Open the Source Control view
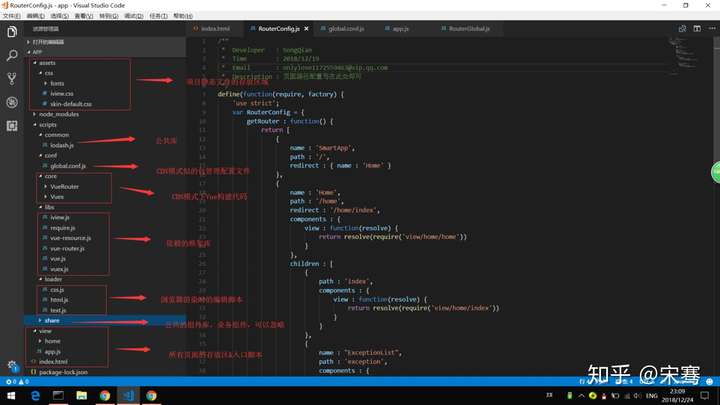The width and height of the screenshot is (720, 405). [x=12, y=79]
